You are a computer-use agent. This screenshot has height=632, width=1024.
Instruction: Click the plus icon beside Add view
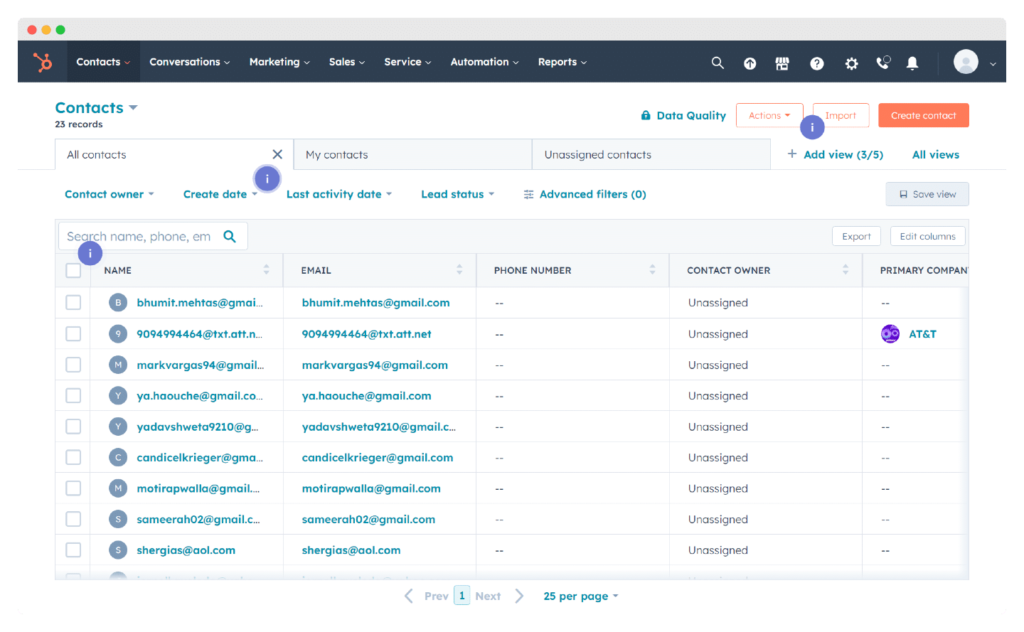(792, 154)
